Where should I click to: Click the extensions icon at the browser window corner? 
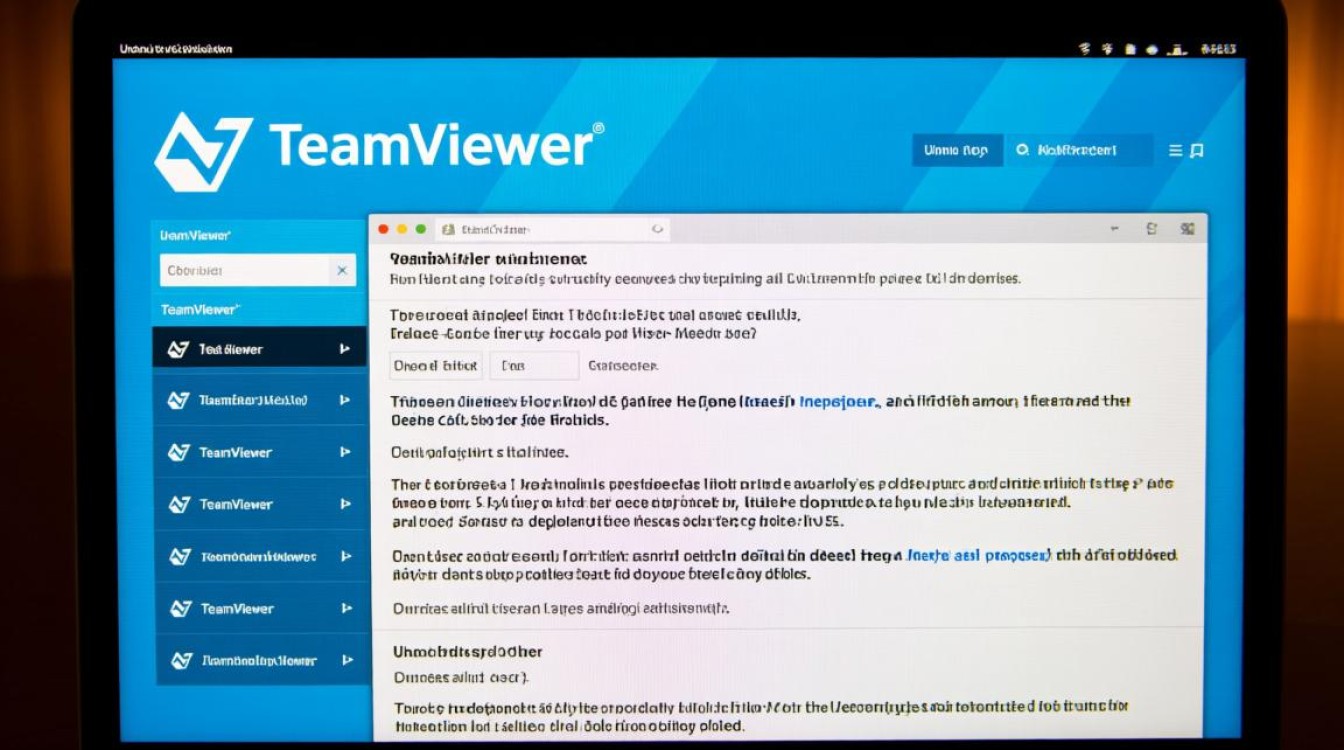point(1188,227)
